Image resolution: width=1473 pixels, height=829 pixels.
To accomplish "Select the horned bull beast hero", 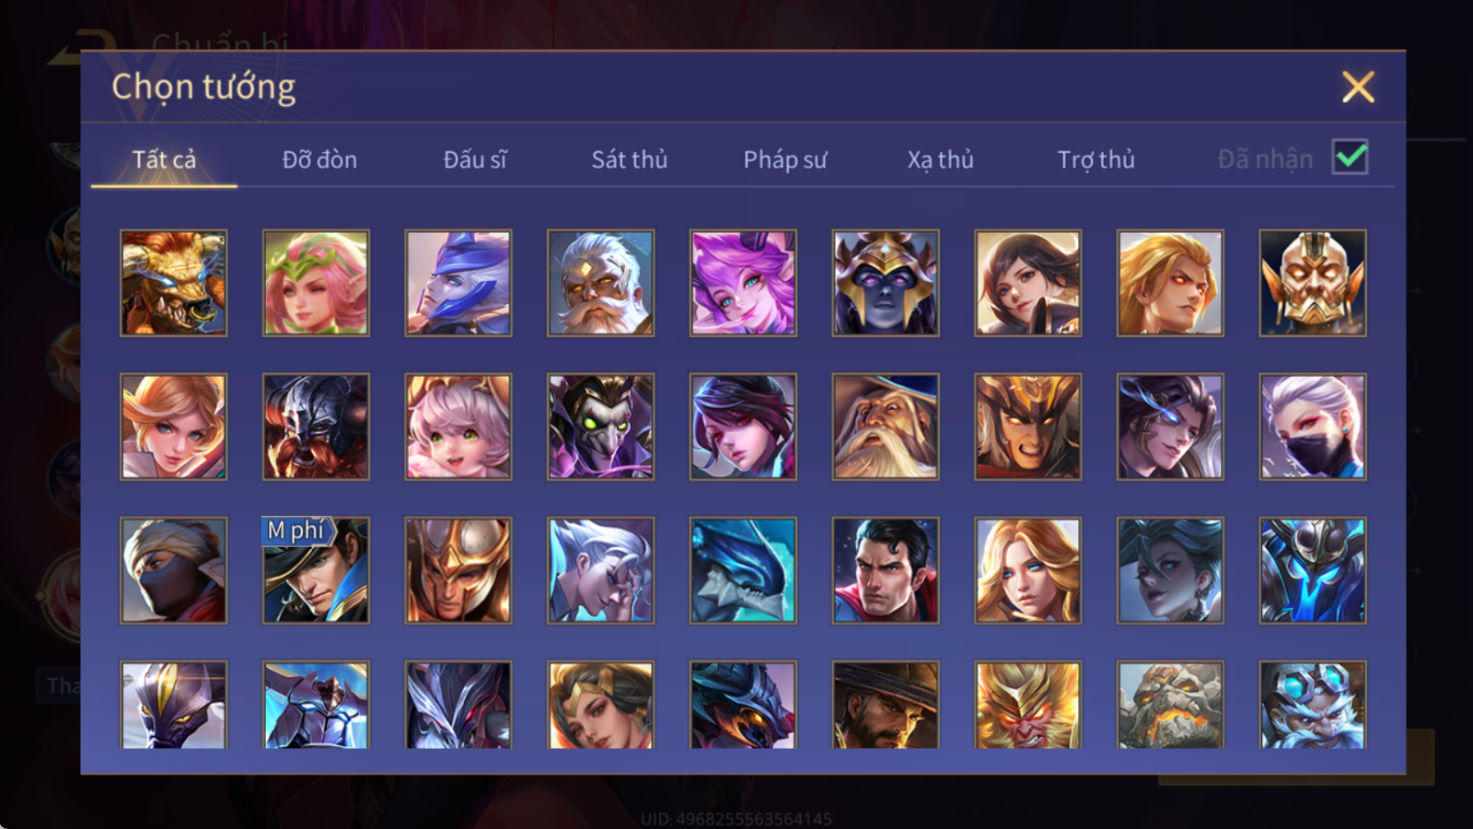I will point(174,283).
